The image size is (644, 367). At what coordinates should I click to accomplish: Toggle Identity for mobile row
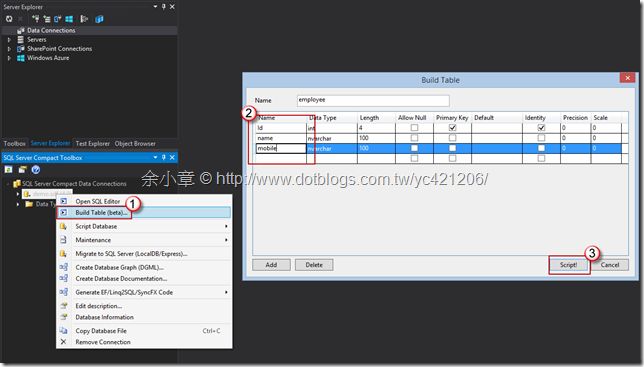point(541,148)
